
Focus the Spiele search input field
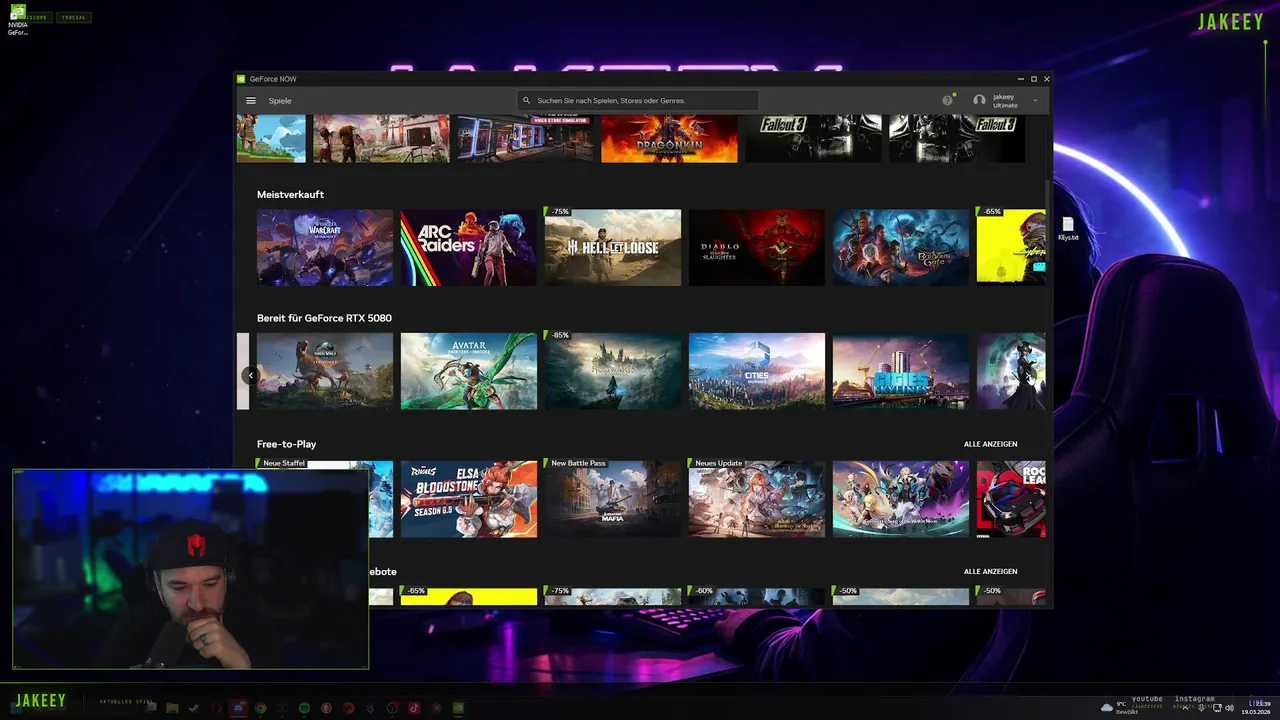(x=638, y=101)
